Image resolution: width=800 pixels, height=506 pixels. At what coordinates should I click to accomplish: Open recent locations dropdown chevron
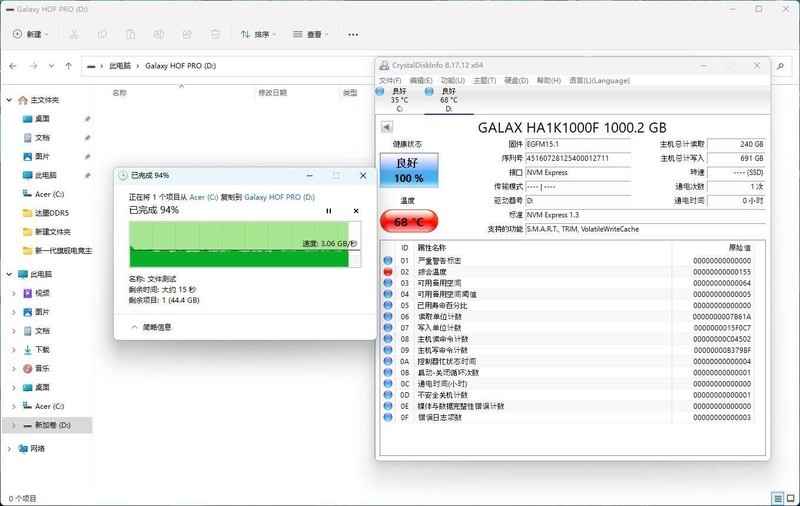(51, 66)
